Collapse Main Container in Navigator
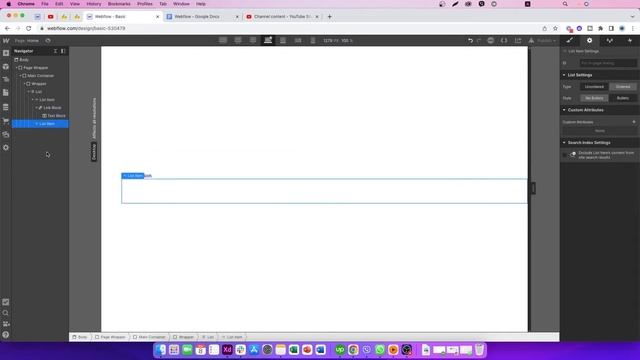The height and width of the screenshot is (360, 640). coord(21,76)
